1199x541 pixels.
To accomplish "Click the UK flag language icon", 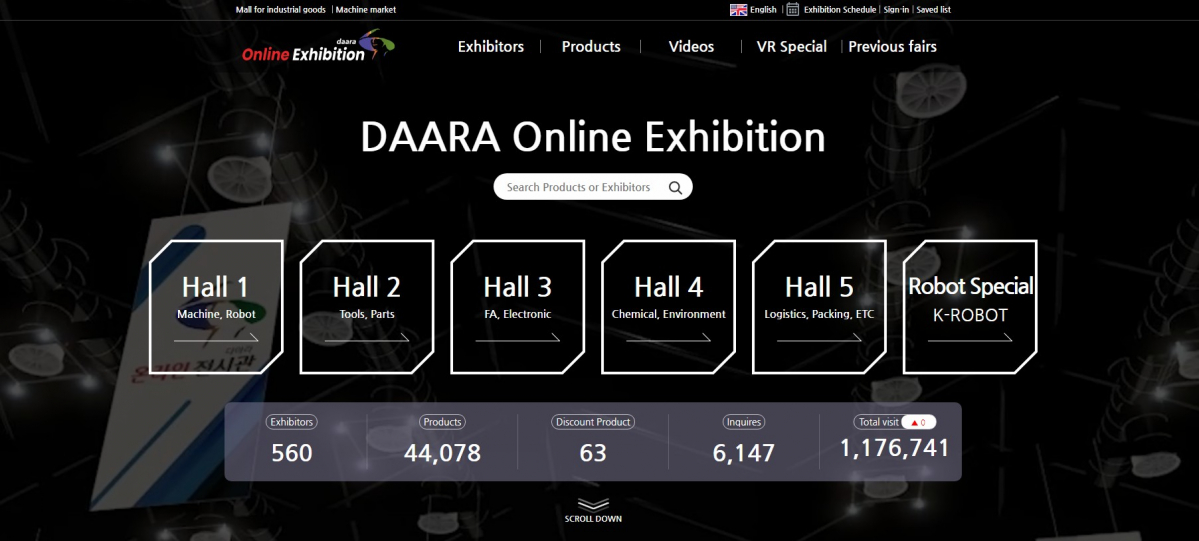I will [x=738, y=10].
